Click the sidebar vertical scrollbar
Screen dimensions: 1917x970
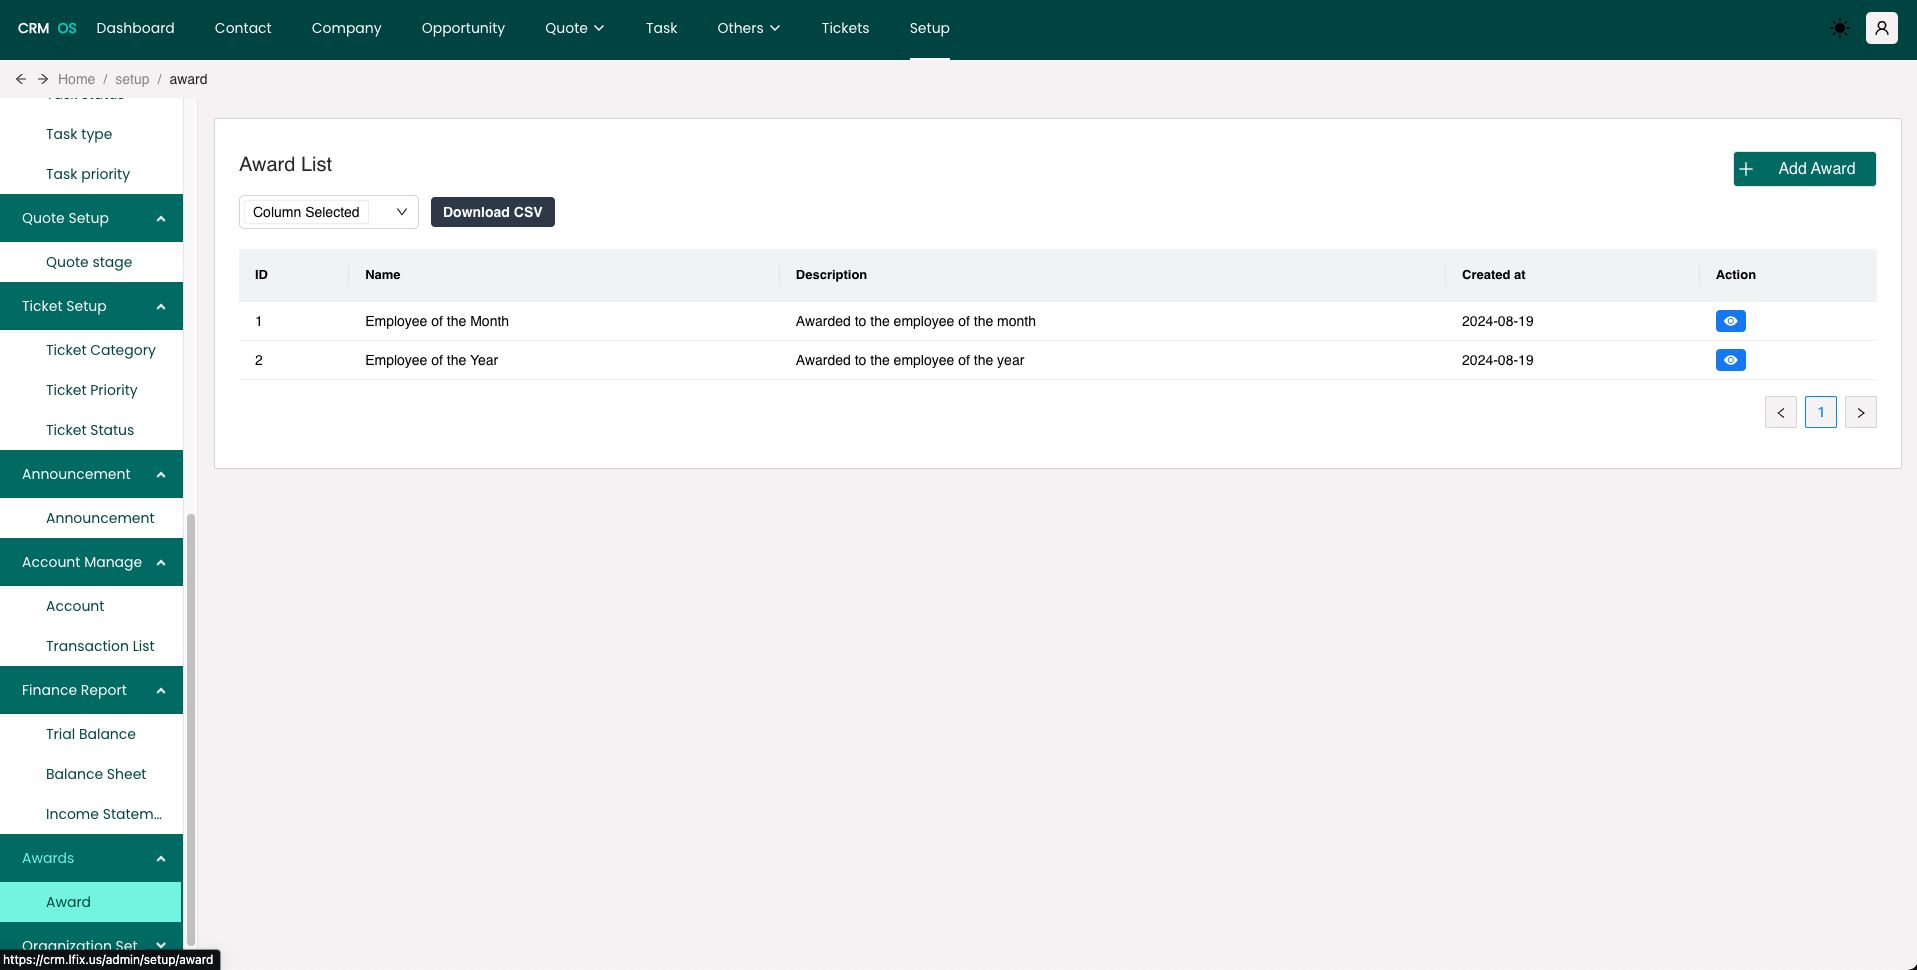[190, 728]
